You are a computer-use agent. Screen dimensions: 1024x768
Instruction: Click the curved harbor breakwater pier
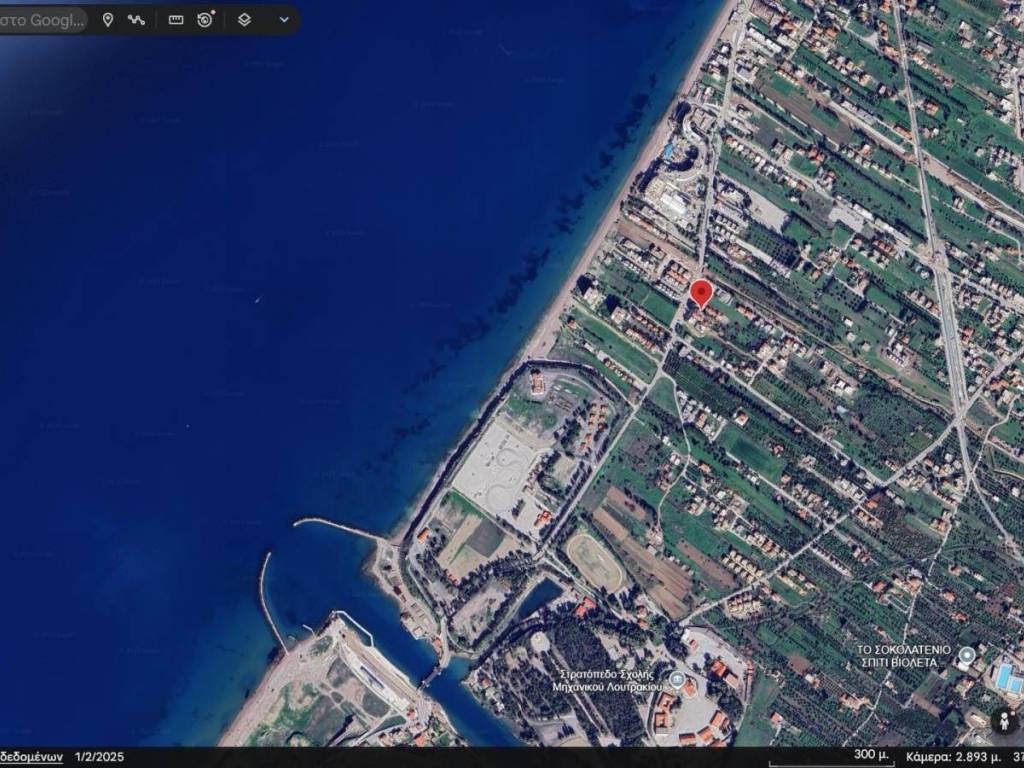270,600
